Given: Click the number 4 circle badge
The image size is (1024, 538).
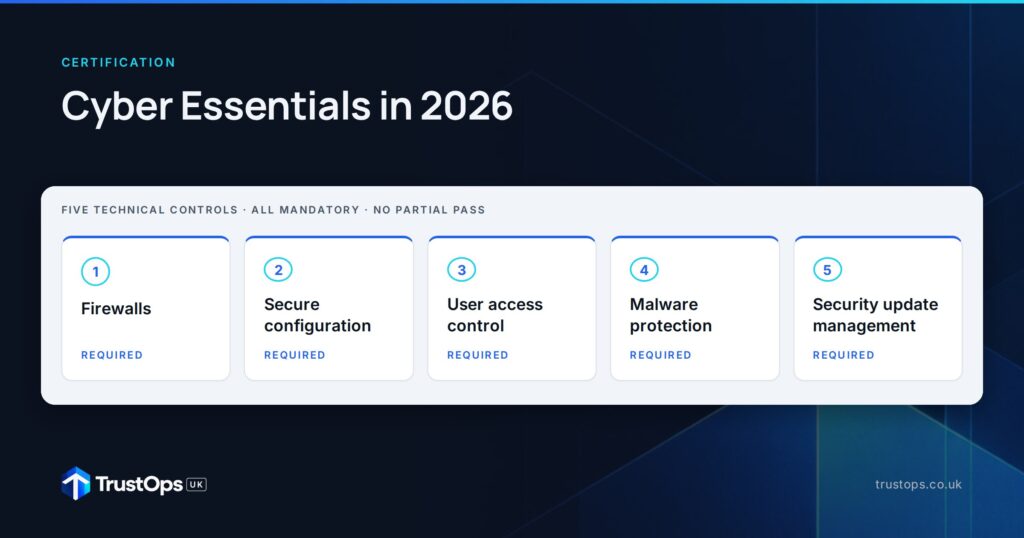Looking at the screenshot, I should (x=644, y=270).
